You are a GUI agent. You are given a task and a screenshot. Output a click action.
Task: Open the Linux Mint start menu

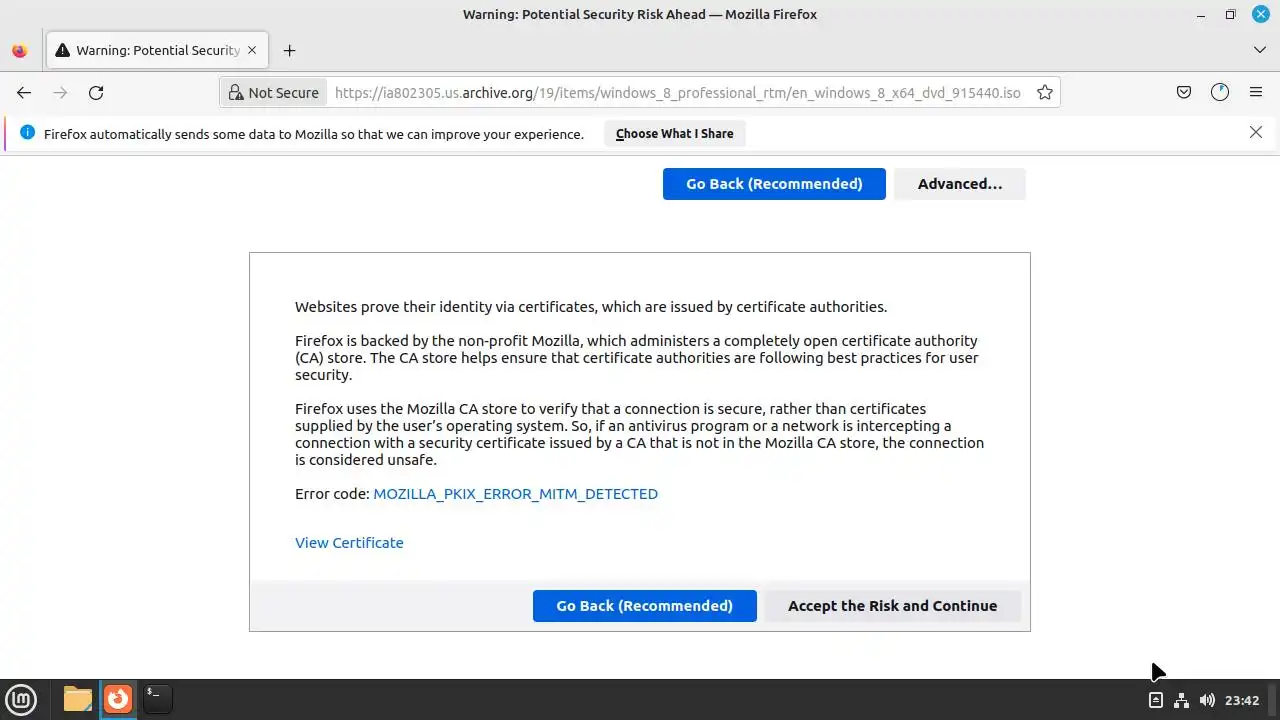(21, 699)
